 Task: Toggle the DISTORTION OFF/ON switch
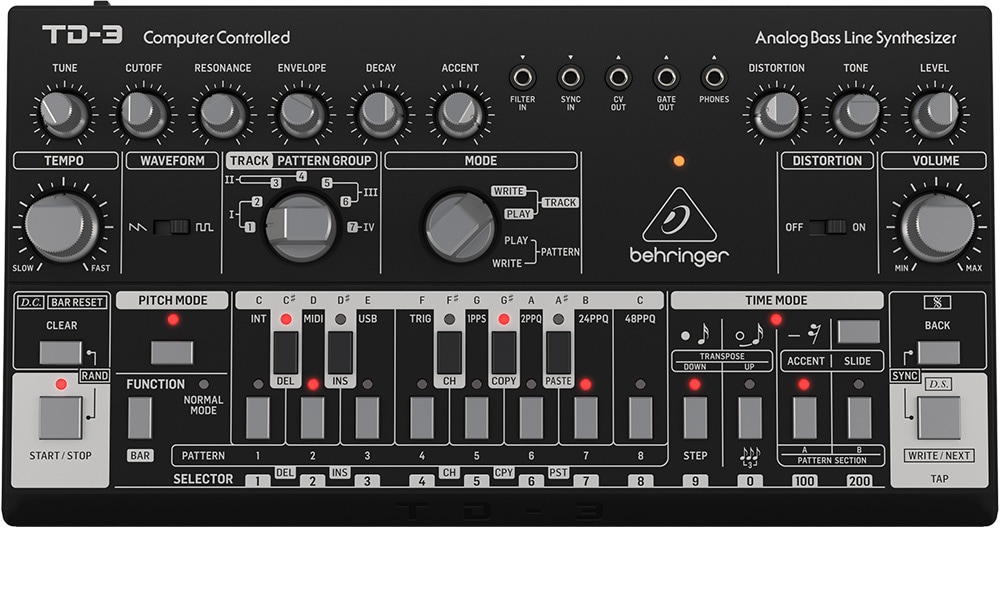[828, 227]
